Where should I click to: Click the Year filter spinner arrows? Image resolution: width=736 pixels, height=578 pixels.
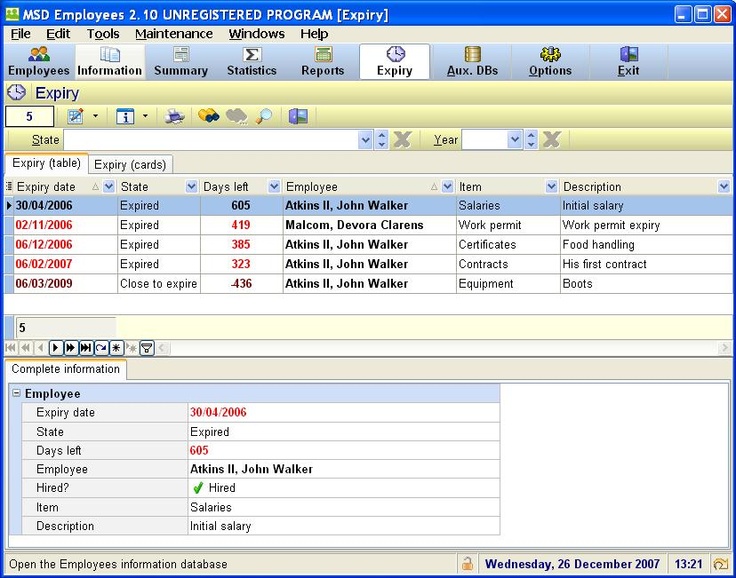coord(531,139)
